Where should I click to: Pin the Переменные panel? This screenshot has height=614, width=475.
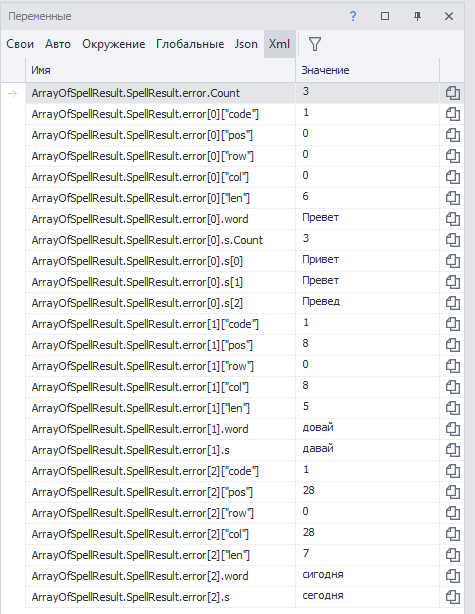(x=417, y=16)
